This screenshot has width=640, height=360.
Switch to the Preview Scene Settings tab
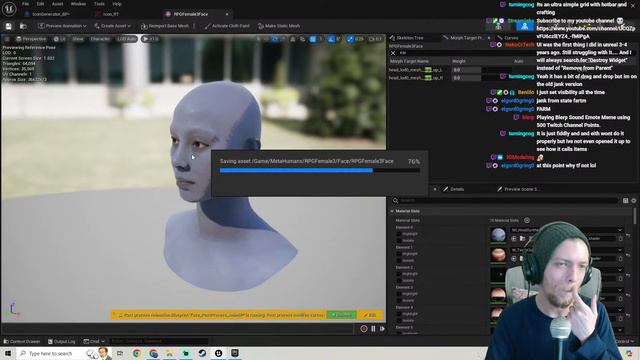(518, 189)
